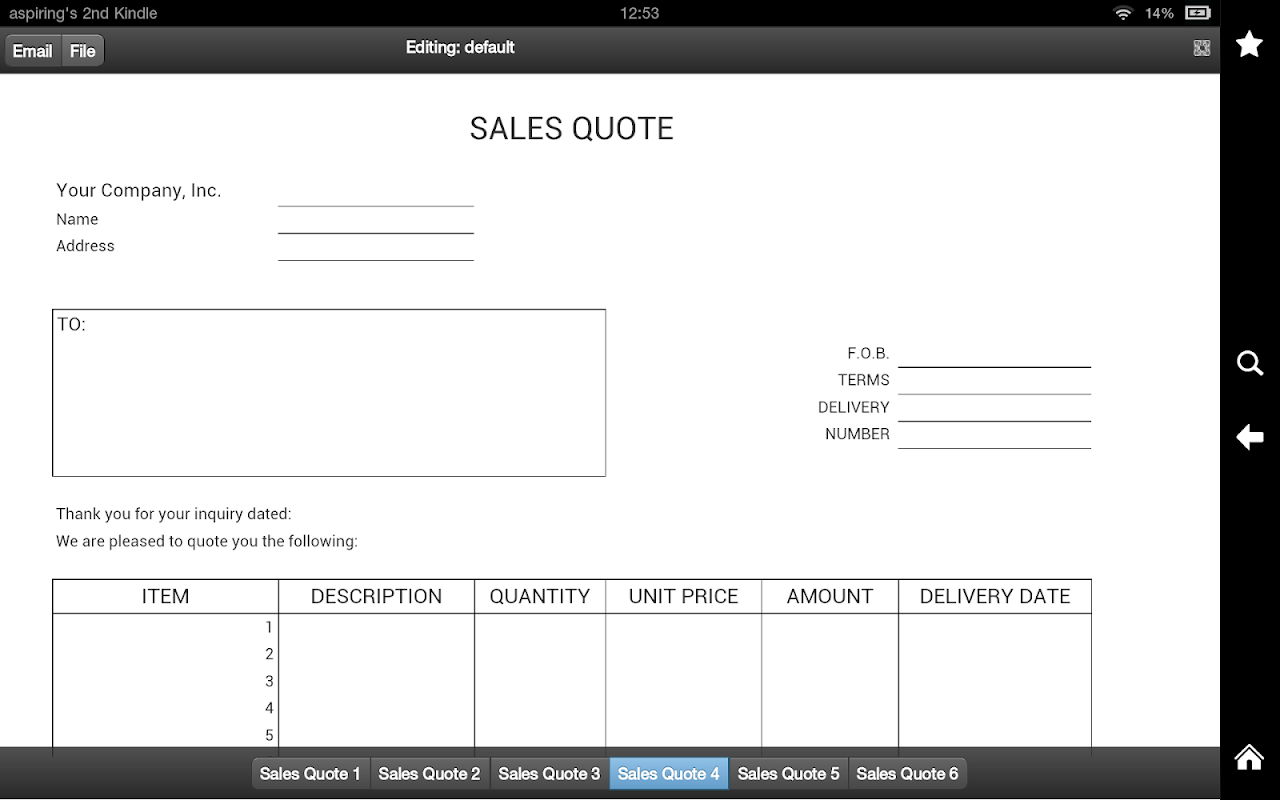Check the Wi-Fi status icon

pos(1123,13)
